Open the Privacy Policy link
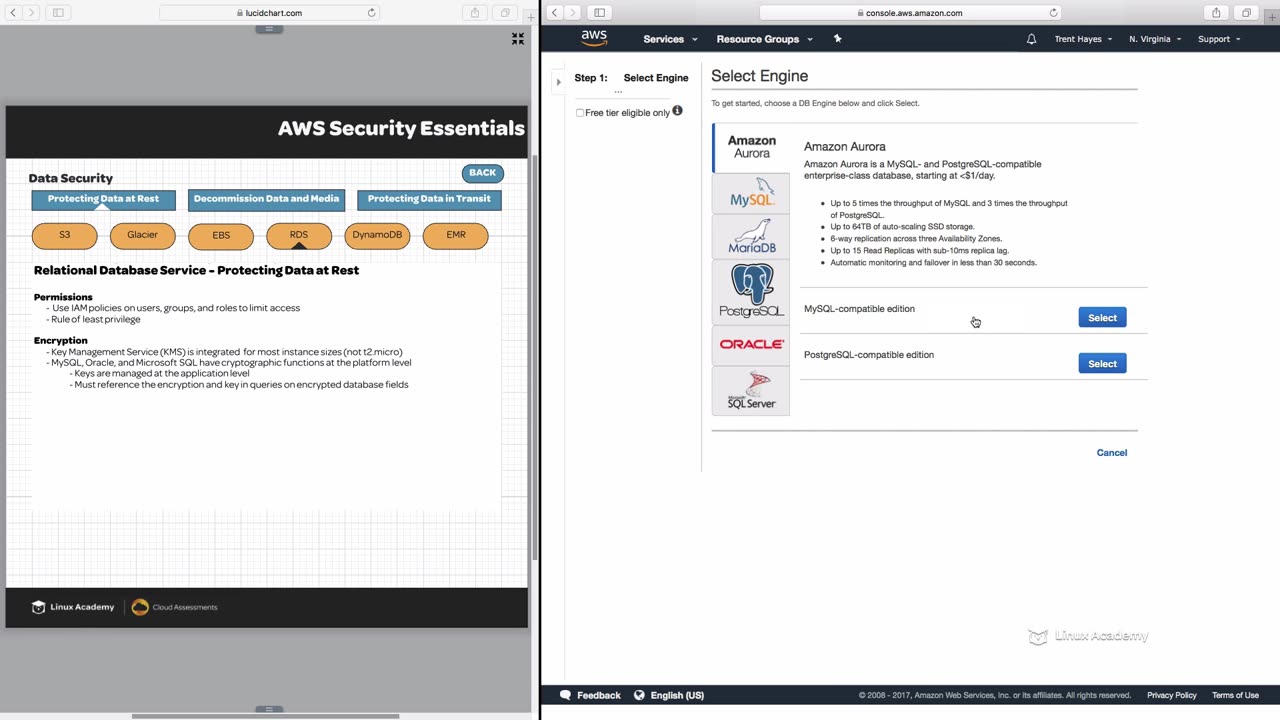 click(x=1171, y=695)
